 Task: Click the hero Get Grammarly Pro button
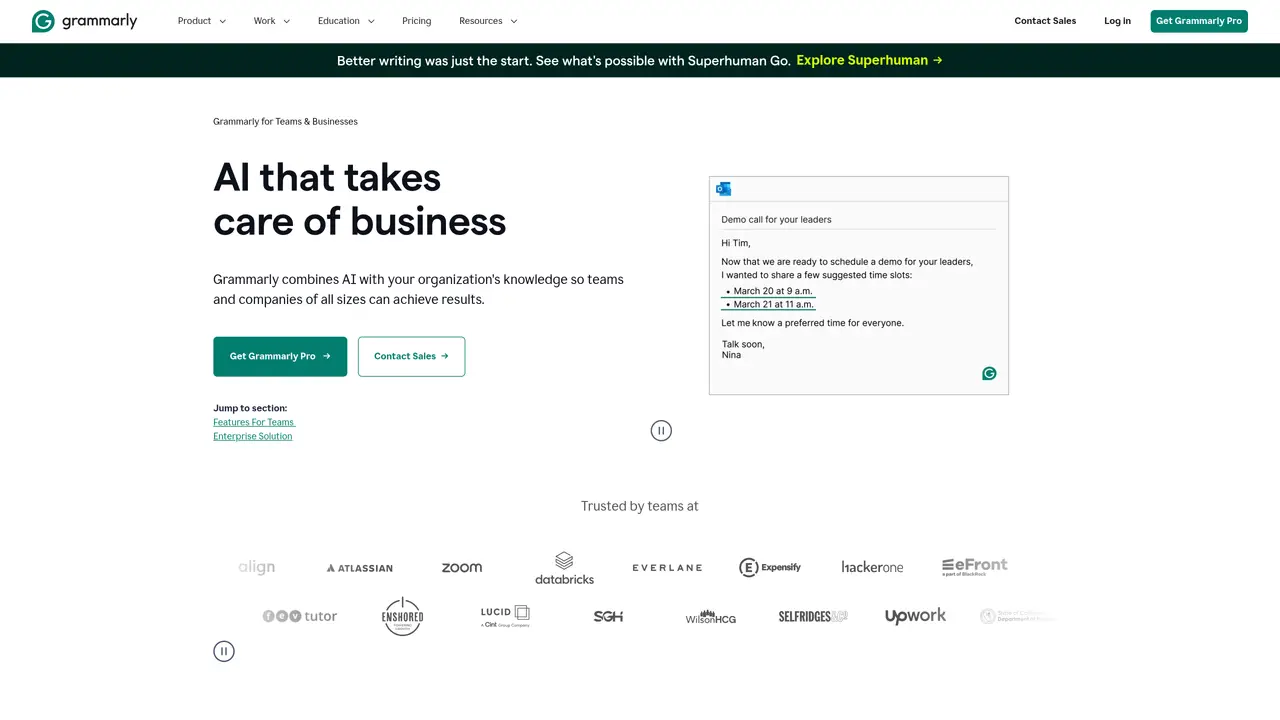coord(280,357)
